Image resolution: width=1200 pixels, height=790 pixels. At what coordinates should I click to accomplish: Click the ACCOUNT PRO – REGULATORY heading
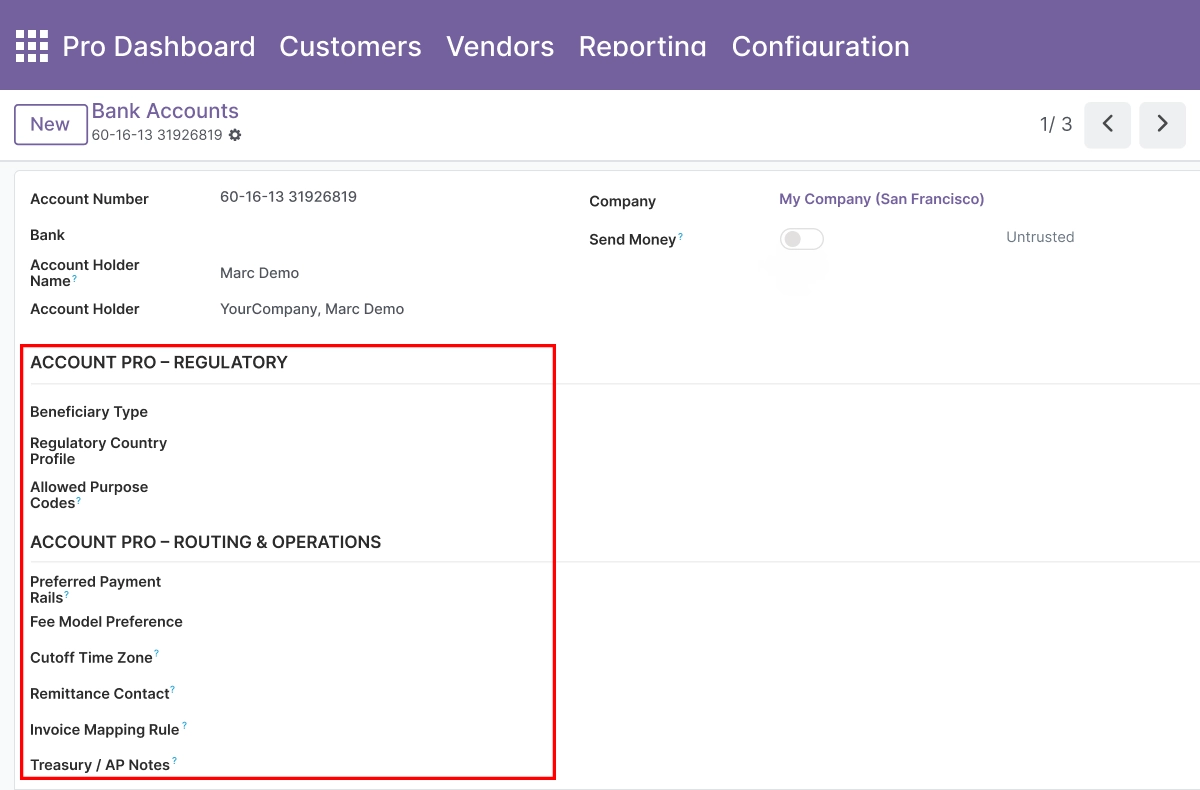click(159, 362)
